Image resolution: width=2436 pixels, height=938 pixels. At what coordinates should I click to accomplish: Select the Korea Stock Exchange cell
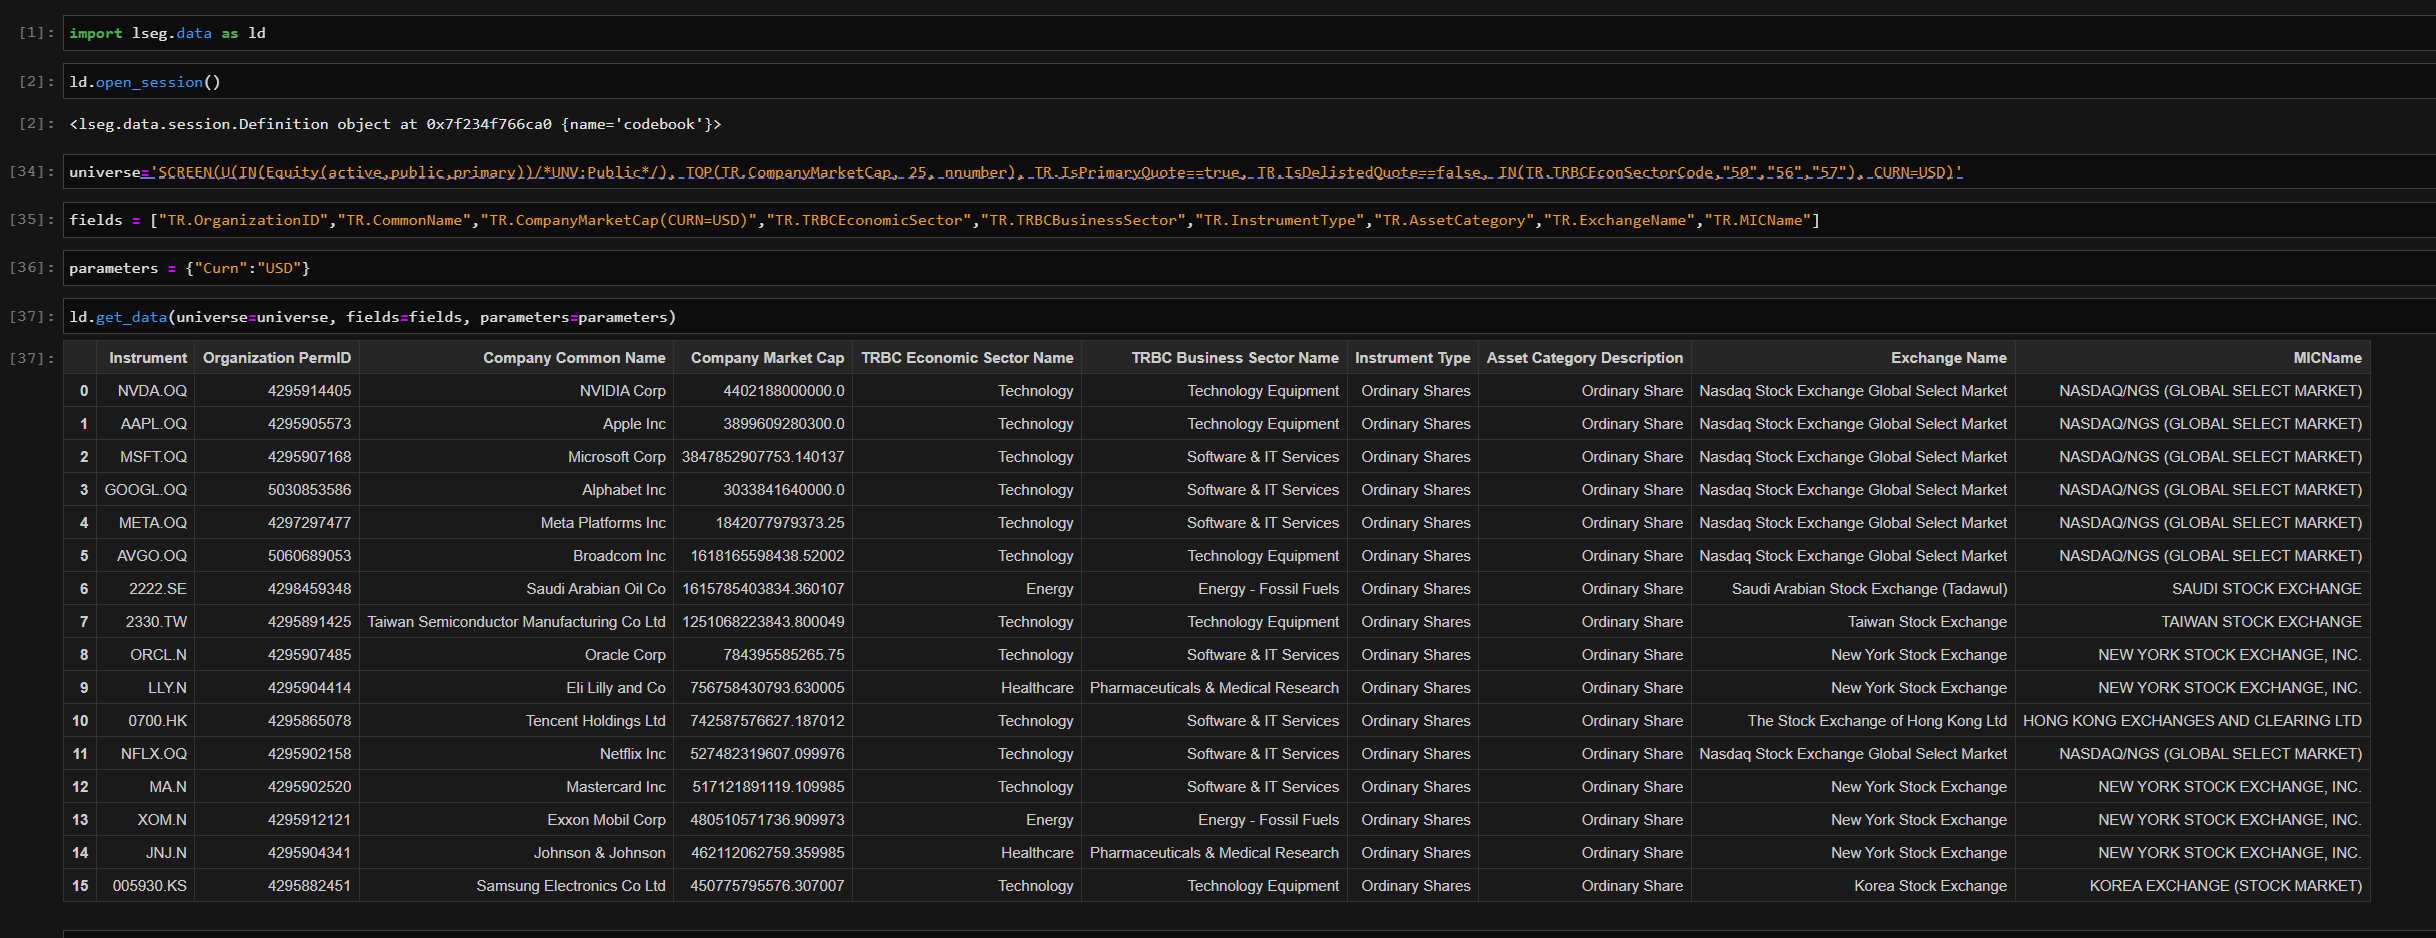point(1930,886)
